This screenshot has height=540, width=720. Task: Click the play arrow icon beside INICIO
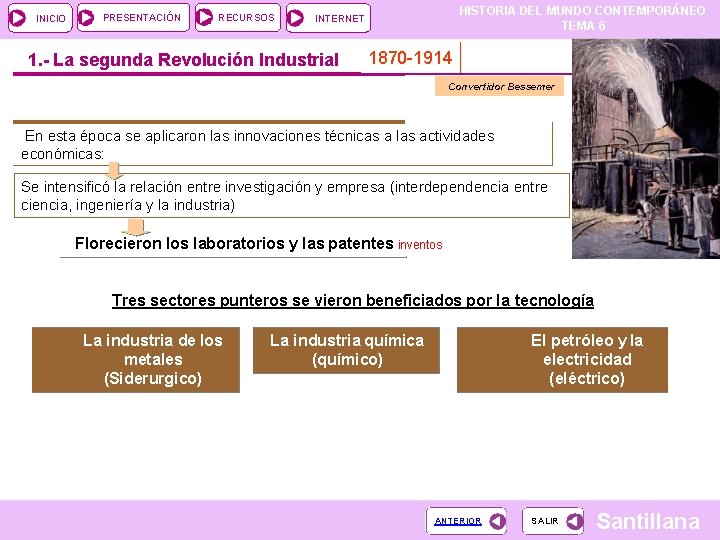(18, 18)
